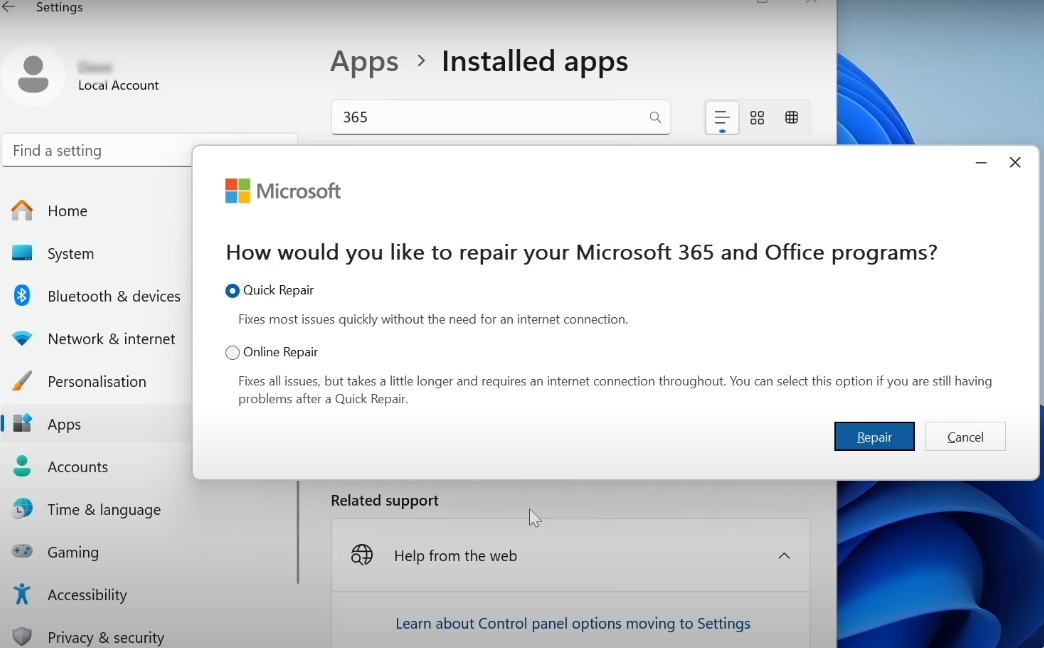Click the Home house icon
Image resolution: width=1044 pixels, height=648 pixels.
pyautogui.click(x=22, y=210)
